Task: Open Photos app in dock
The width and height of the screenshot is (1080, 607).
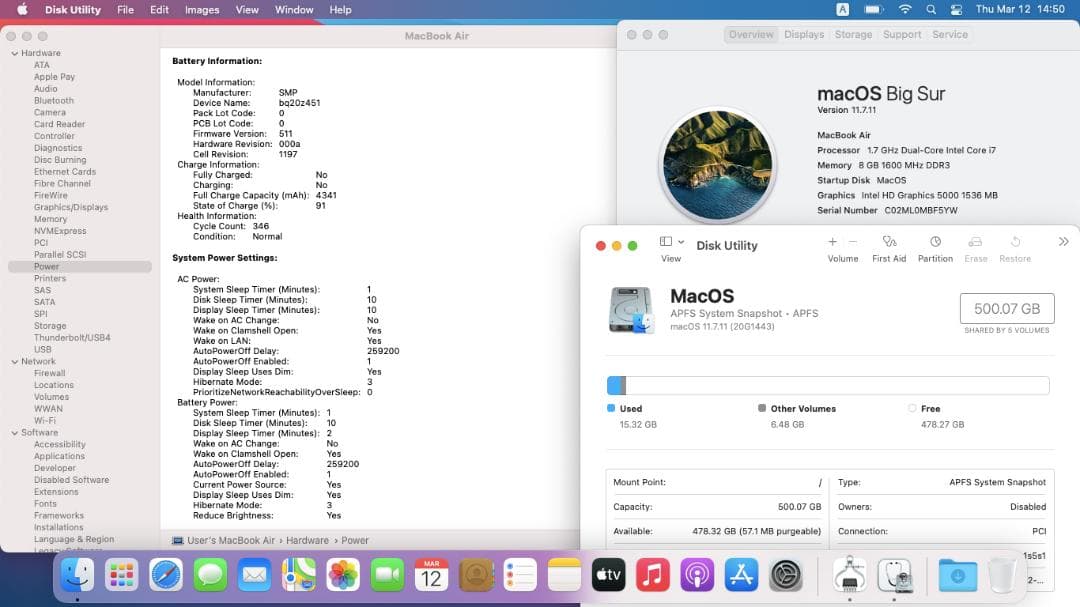Action: pos(343,575)
